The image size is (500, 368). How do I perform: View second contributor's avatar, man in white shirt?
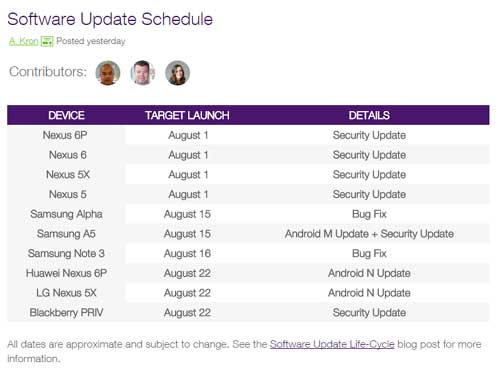[x=143, y=73]
